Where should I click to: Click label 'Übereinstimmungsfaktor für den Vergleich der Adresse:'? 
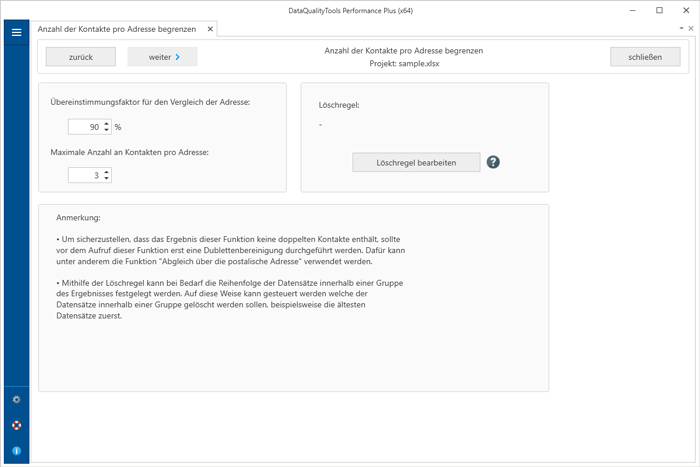(150, 102)
